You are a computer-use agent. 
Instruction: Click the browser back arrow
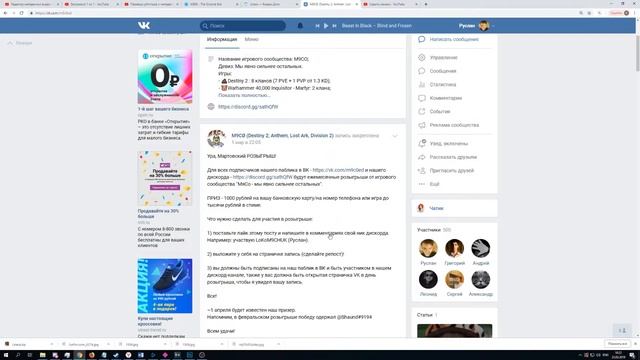[x=5, y=13]
